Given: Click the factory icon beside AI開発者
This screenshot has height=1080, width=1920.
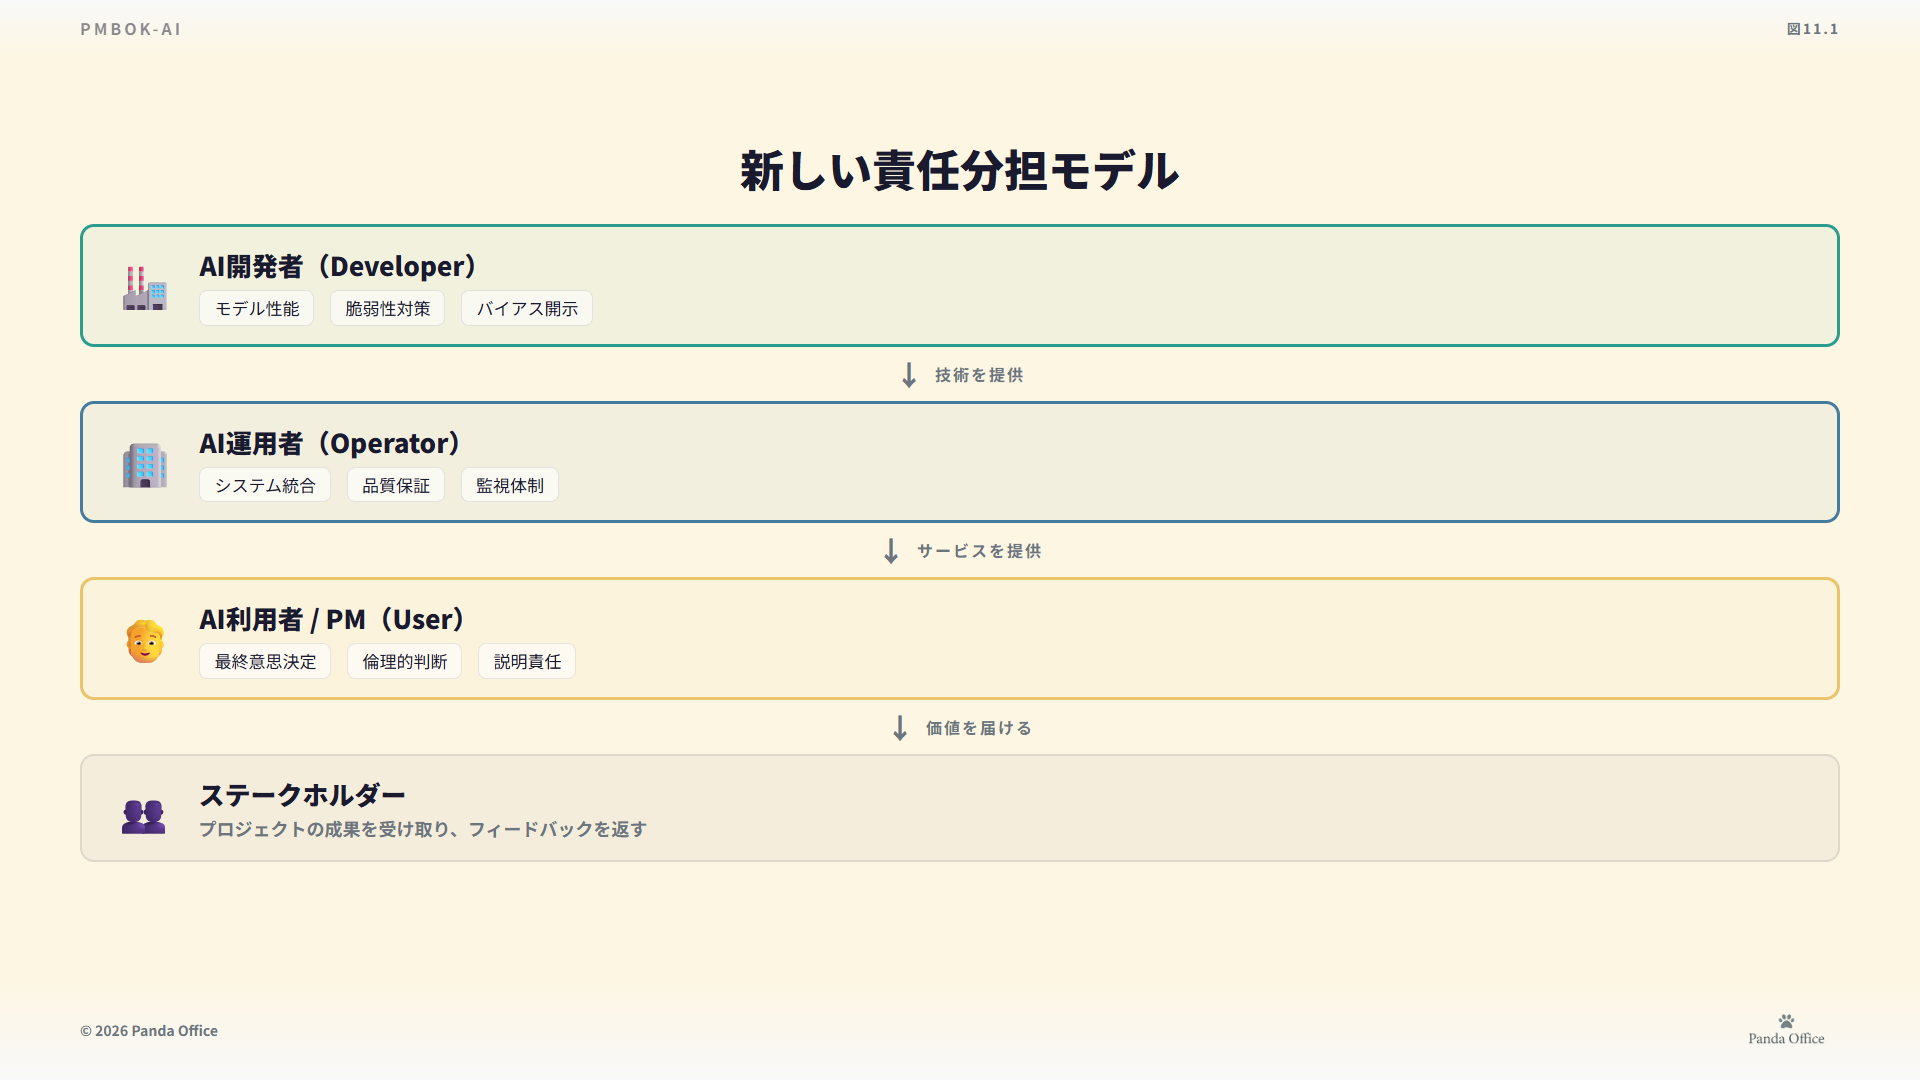Looking at the screenshot, I should pos(145,288).
